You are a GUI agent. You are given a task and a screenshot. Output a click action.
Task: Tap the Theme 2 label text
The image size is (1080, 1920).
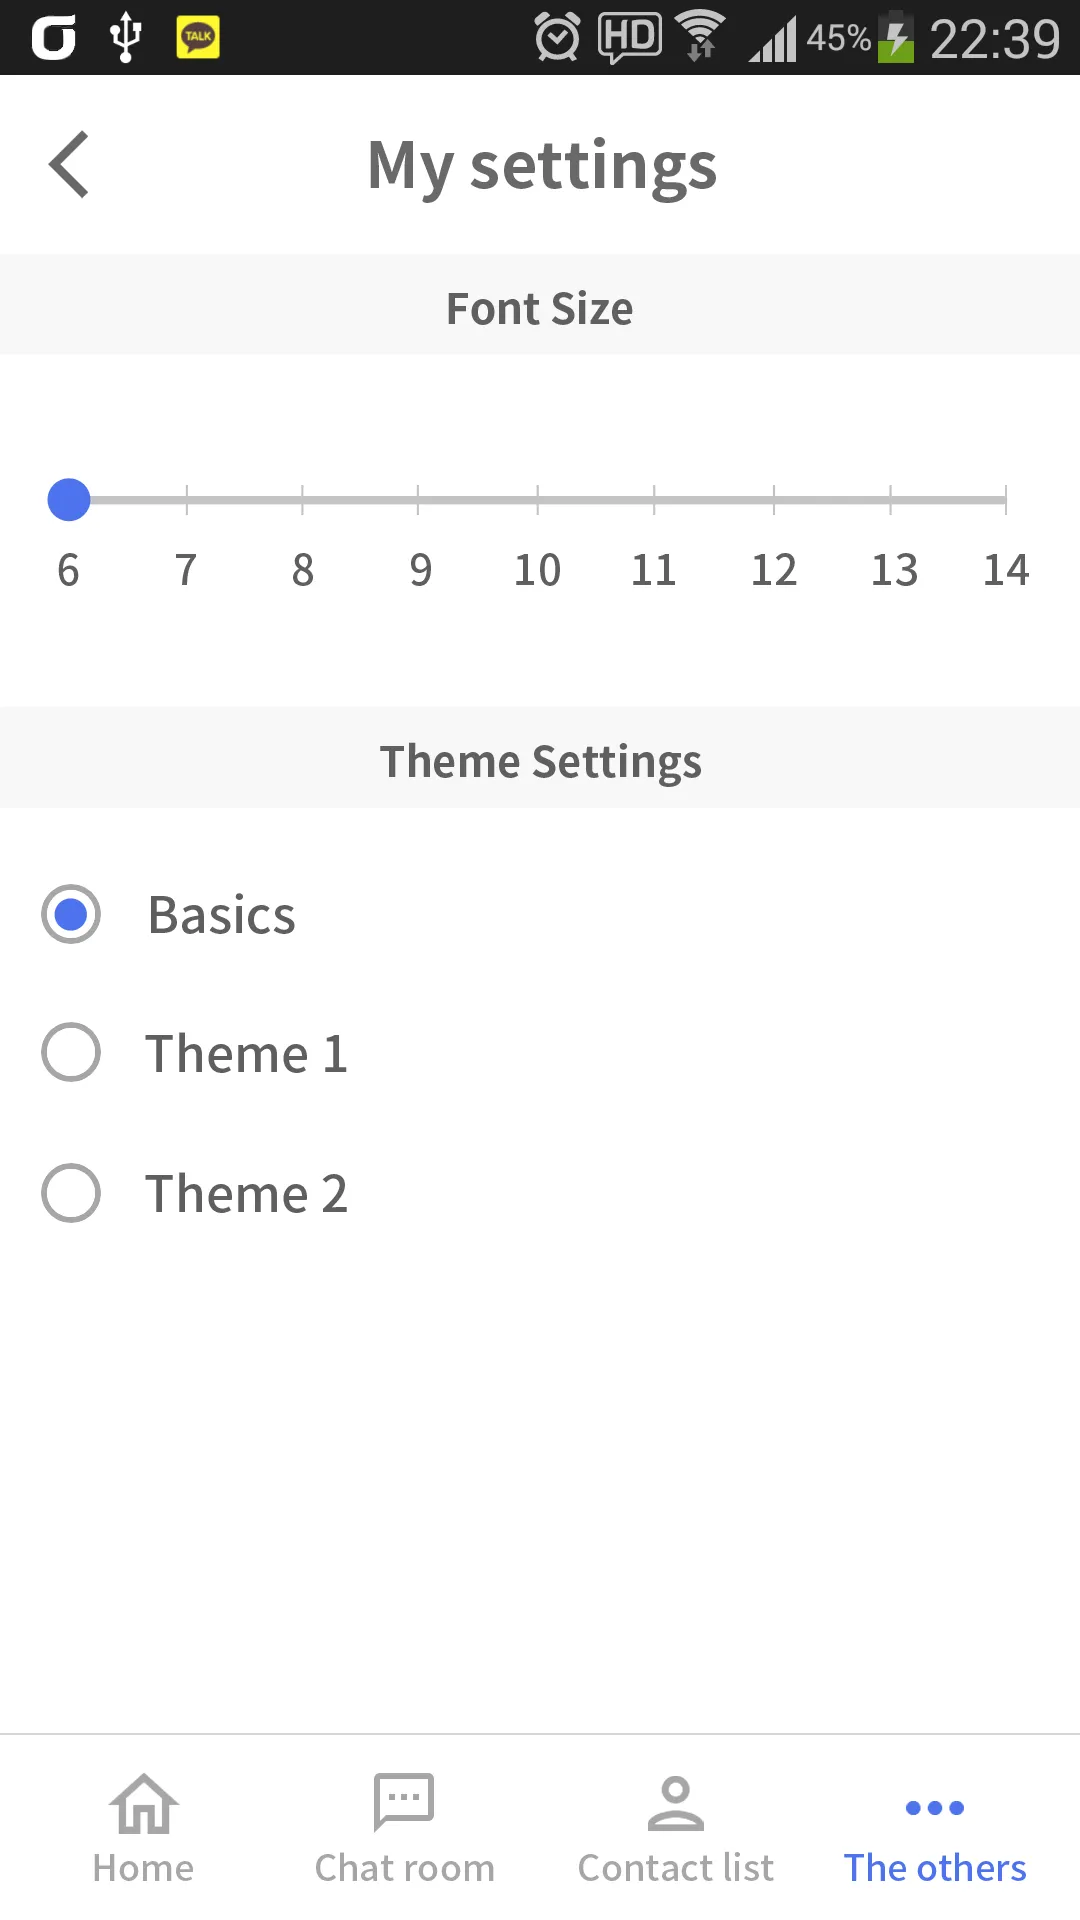point(246,1194)
